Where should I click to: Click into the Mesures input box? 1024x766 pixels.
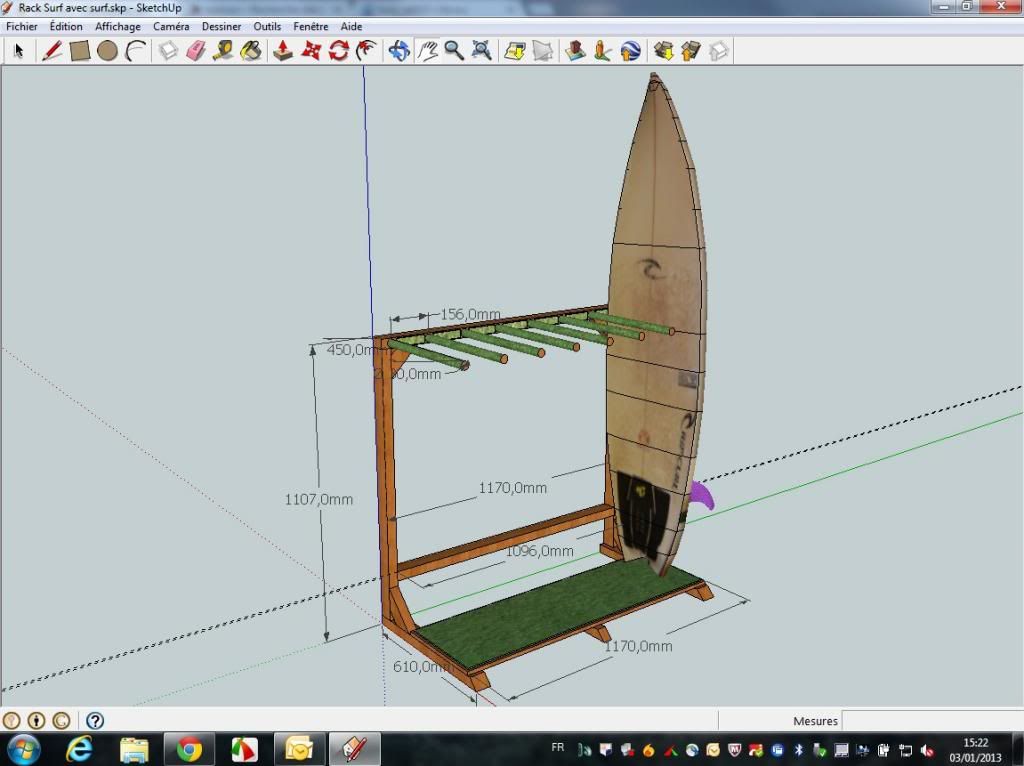[x=932, y=721]
